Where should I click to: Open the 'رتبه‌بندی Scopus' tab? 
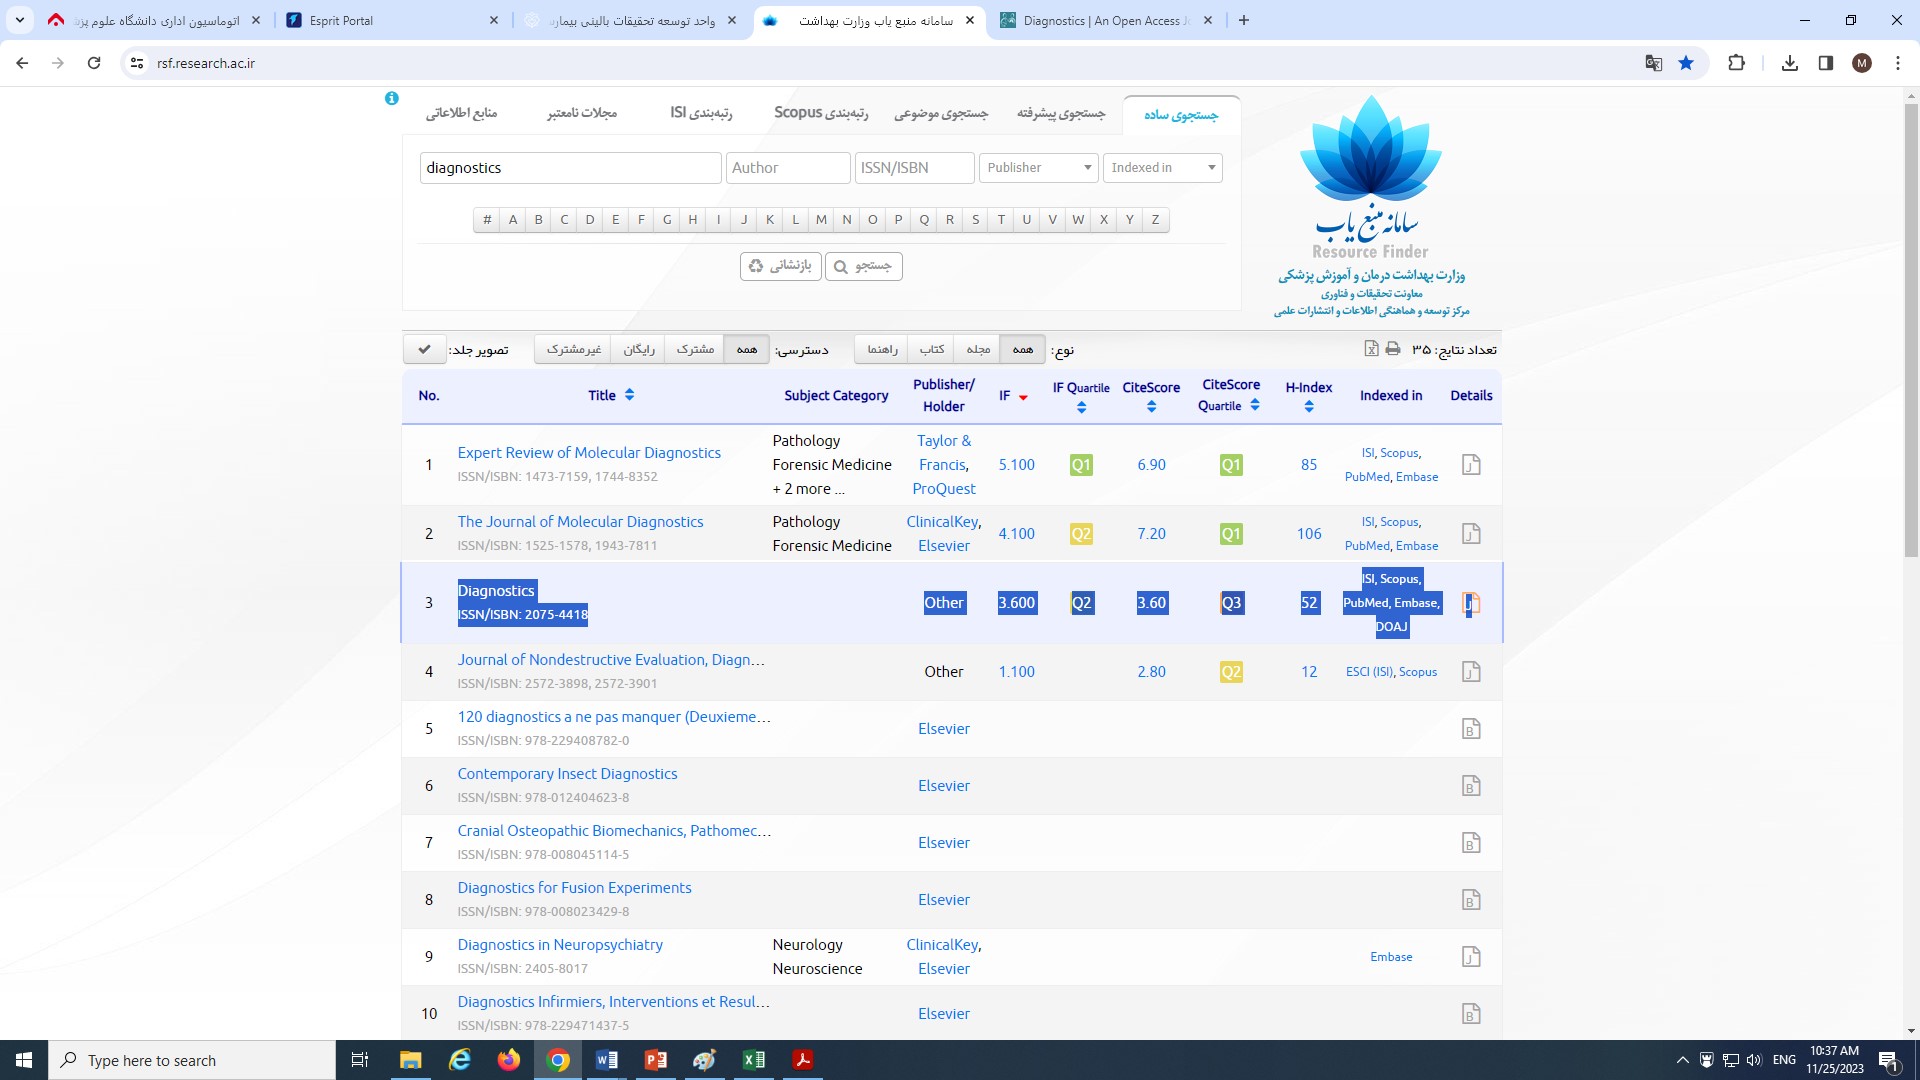[821, 113]
